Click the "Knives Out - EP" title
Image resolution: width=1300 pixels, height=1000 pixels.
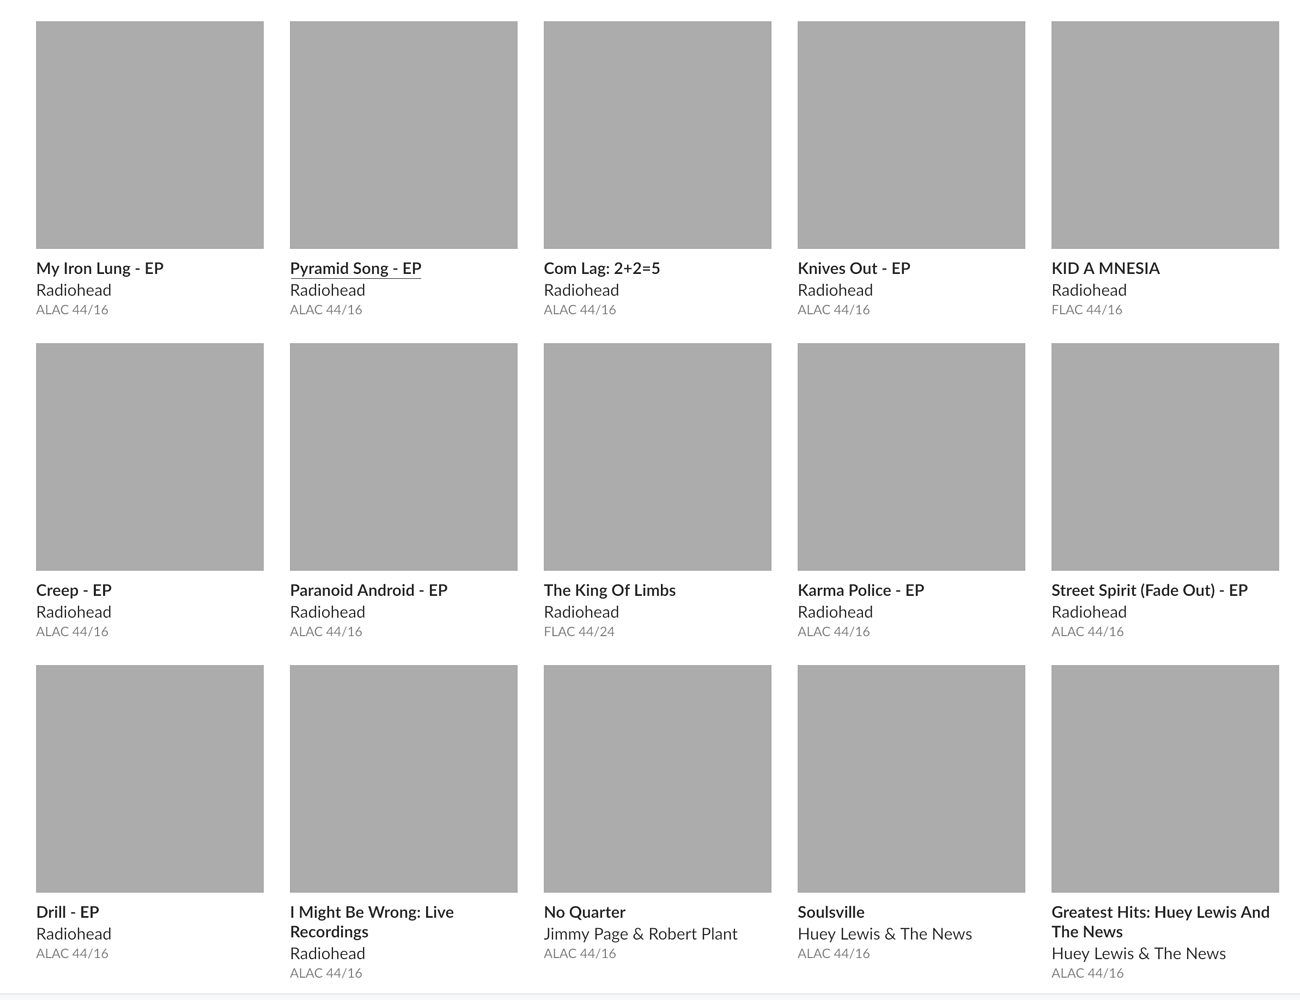tap(854, 268)
